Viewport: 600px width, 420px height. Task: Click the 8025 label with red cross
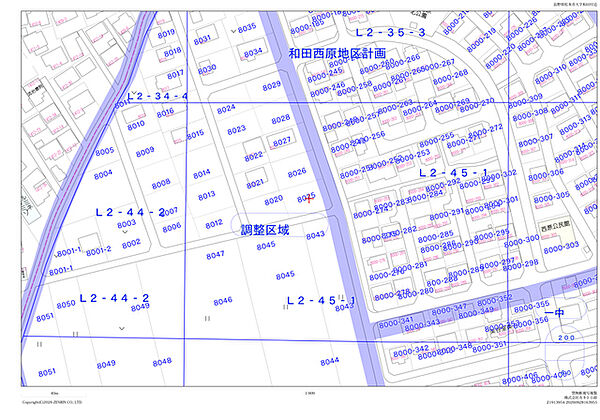[x=306, y=198]
